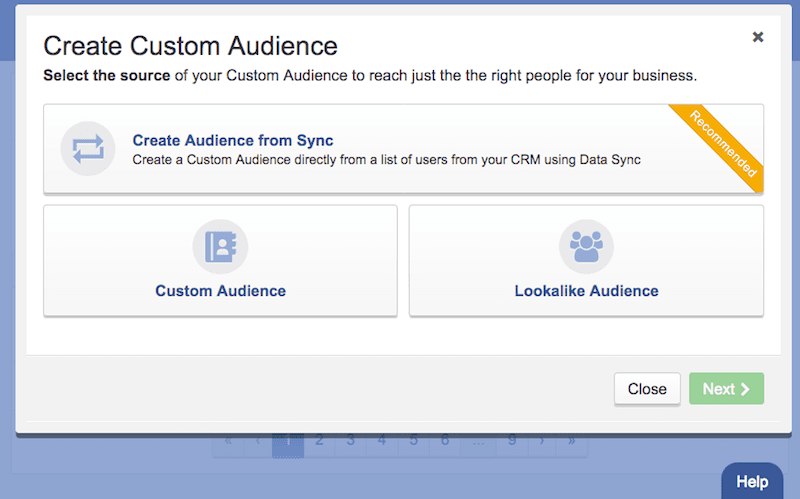Click the address book Custom Audience icon
Image resolution: width=800 pixels, height=499 pixels.
[220, 247]
